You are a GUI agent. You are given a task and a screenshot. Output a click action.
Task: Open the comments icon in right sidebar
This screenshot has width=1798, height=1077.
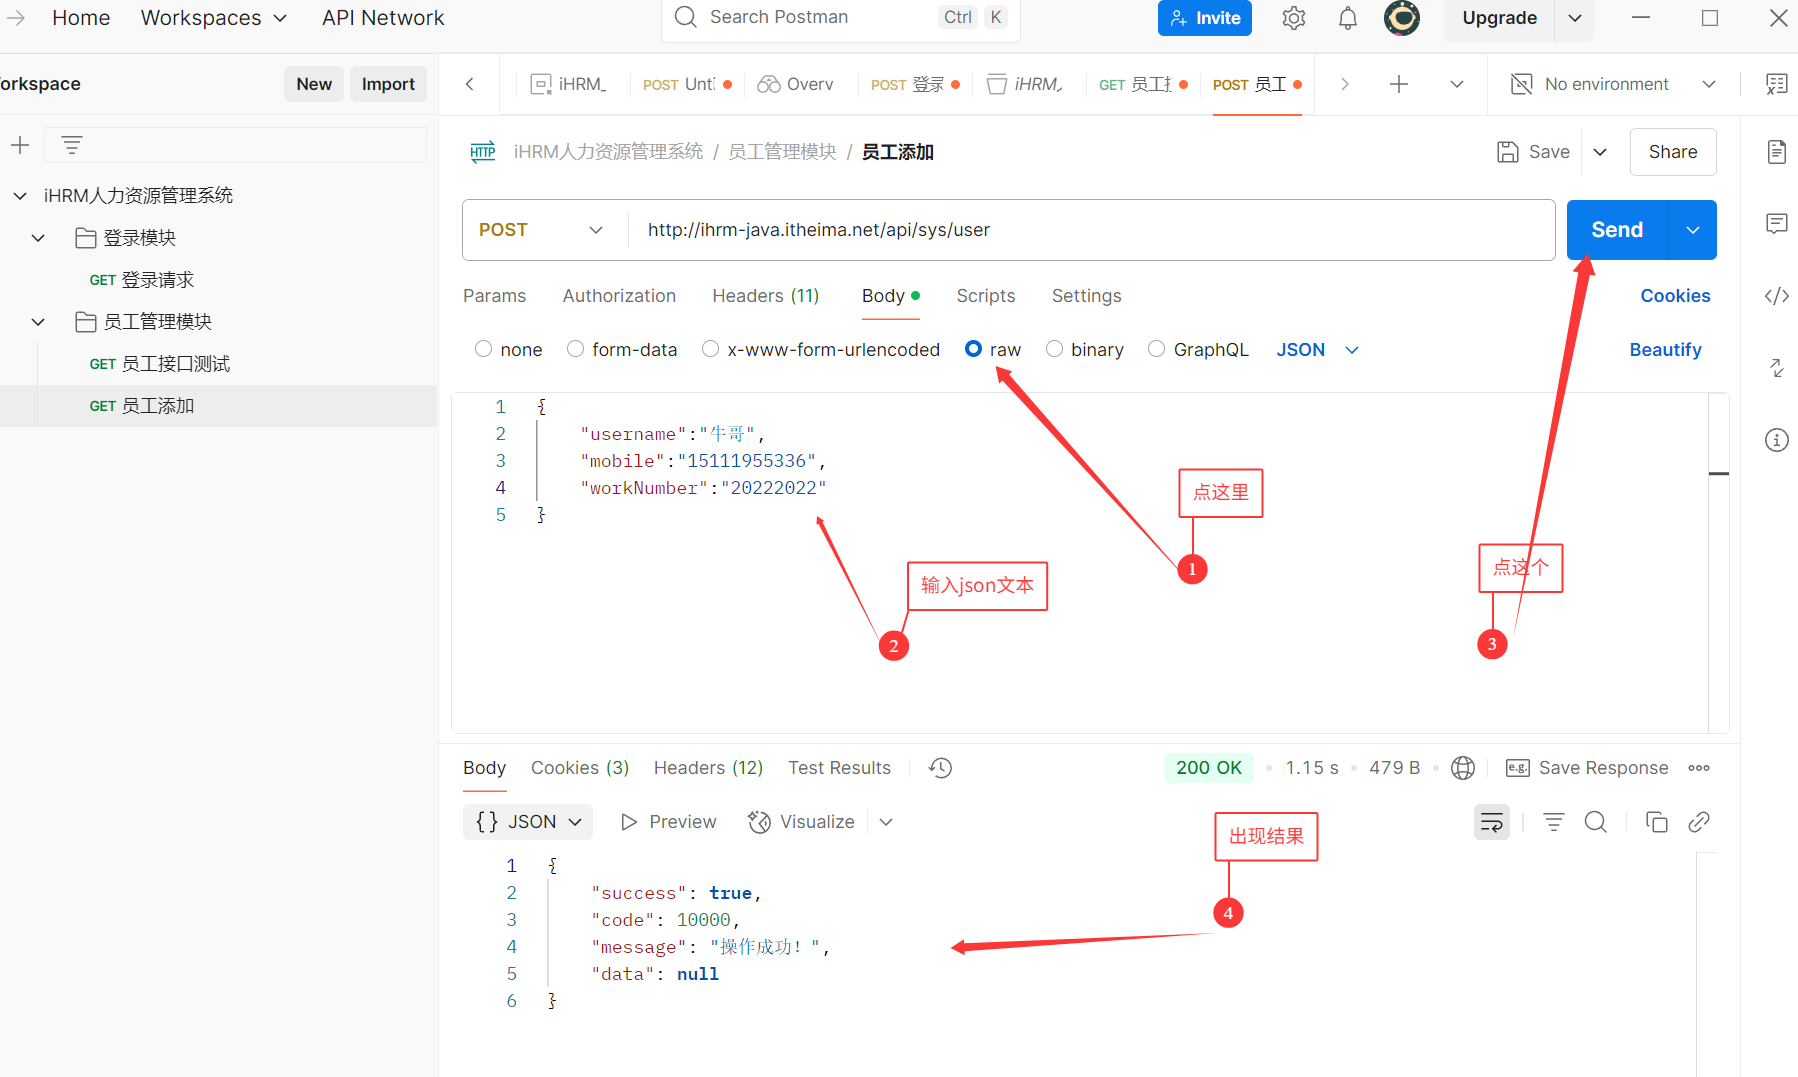1776,223
